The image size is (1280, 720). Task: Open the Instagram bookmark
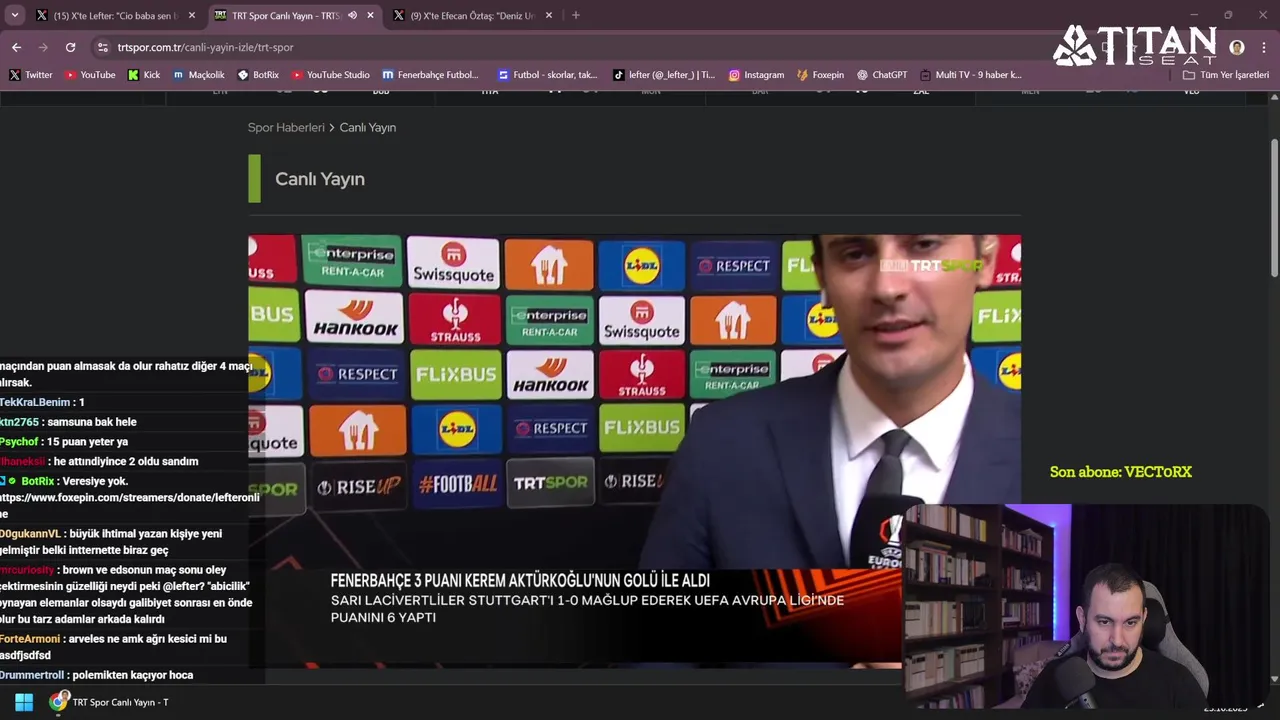pos(756,75)
